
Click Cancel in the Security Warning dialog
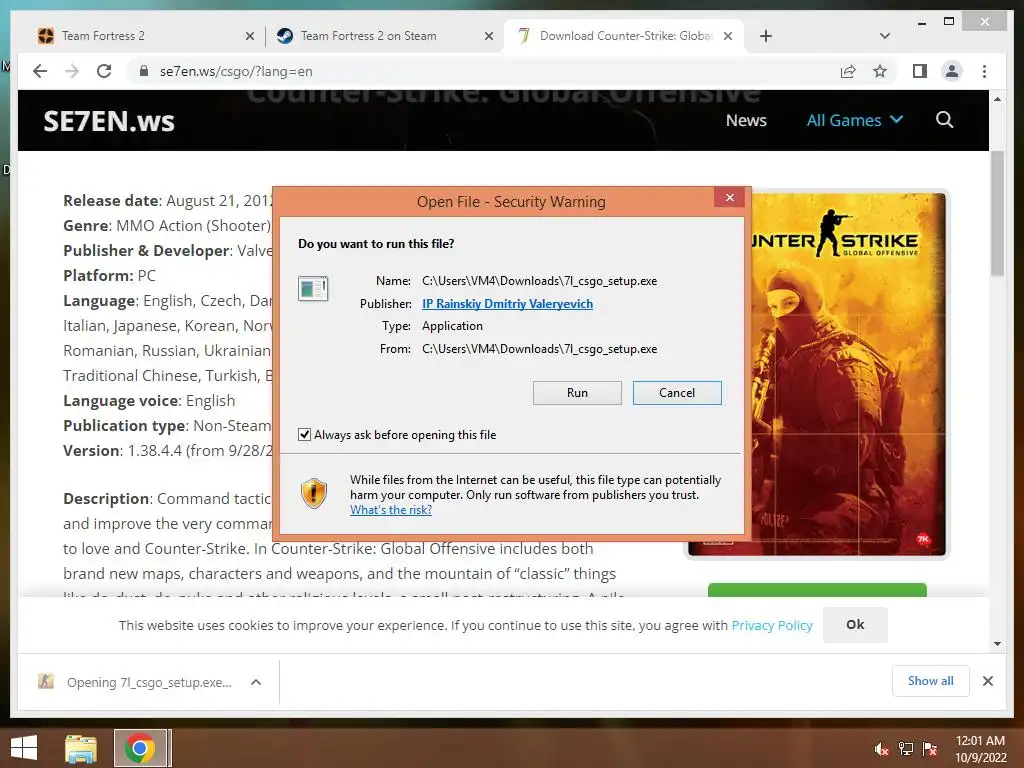(x=677, y=392)
